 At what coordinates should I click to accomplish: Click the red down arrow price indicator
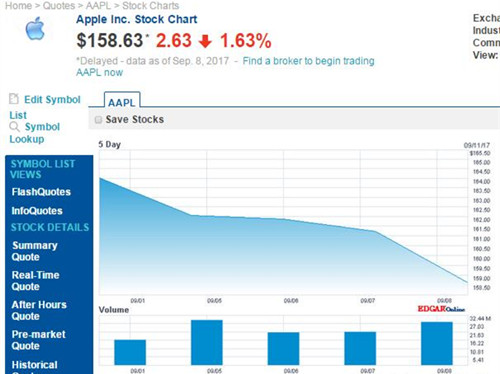coord(205,41)
